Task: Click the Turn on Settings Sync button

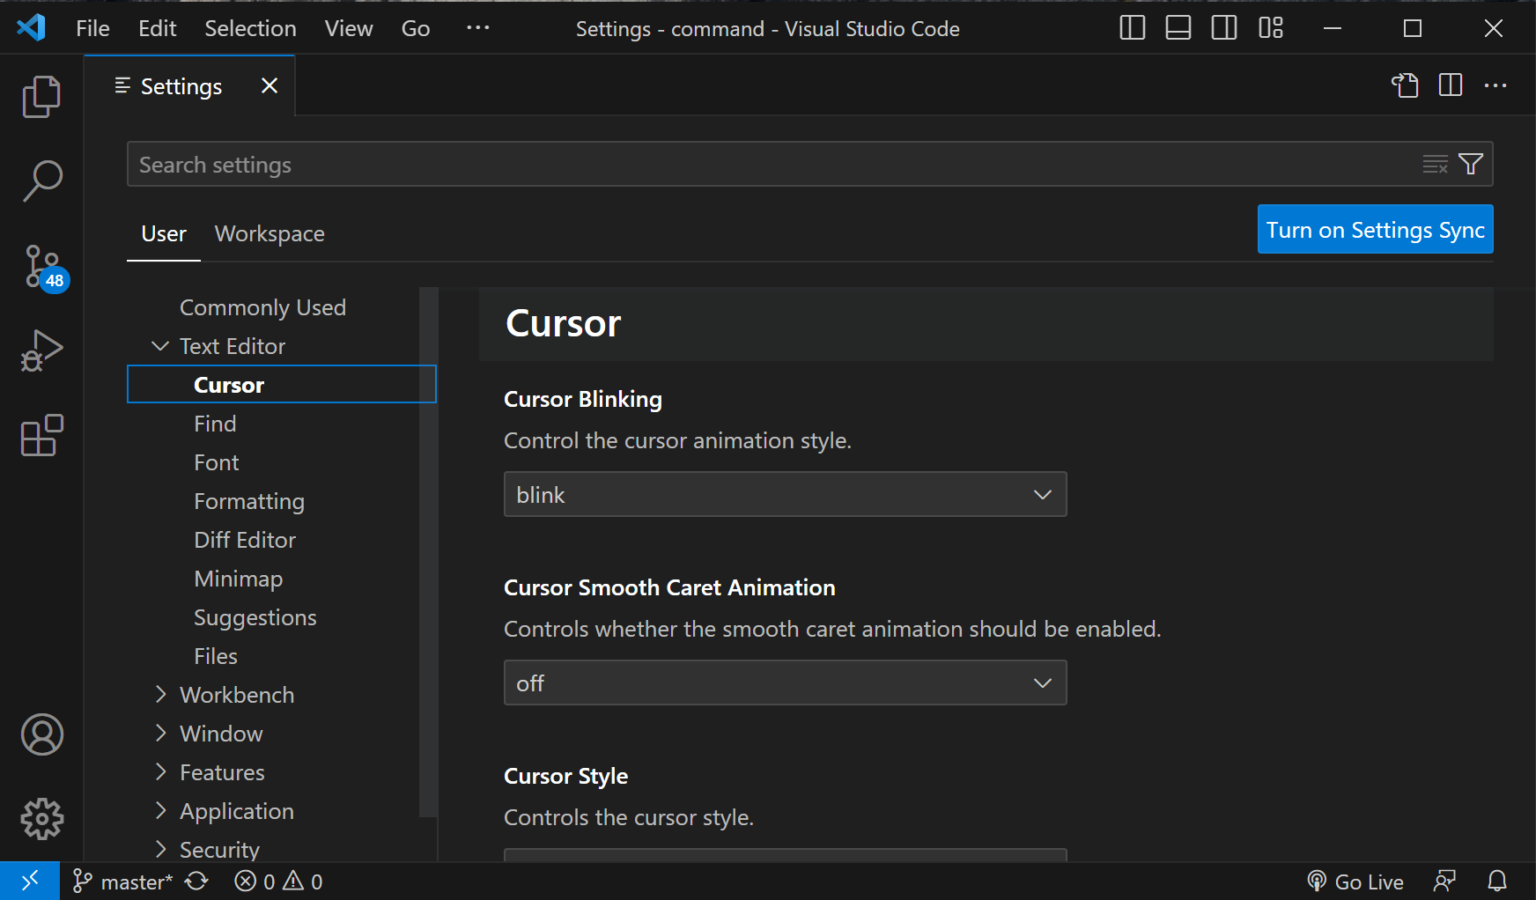Action: pyautogui.click(x=1374, y=229)
